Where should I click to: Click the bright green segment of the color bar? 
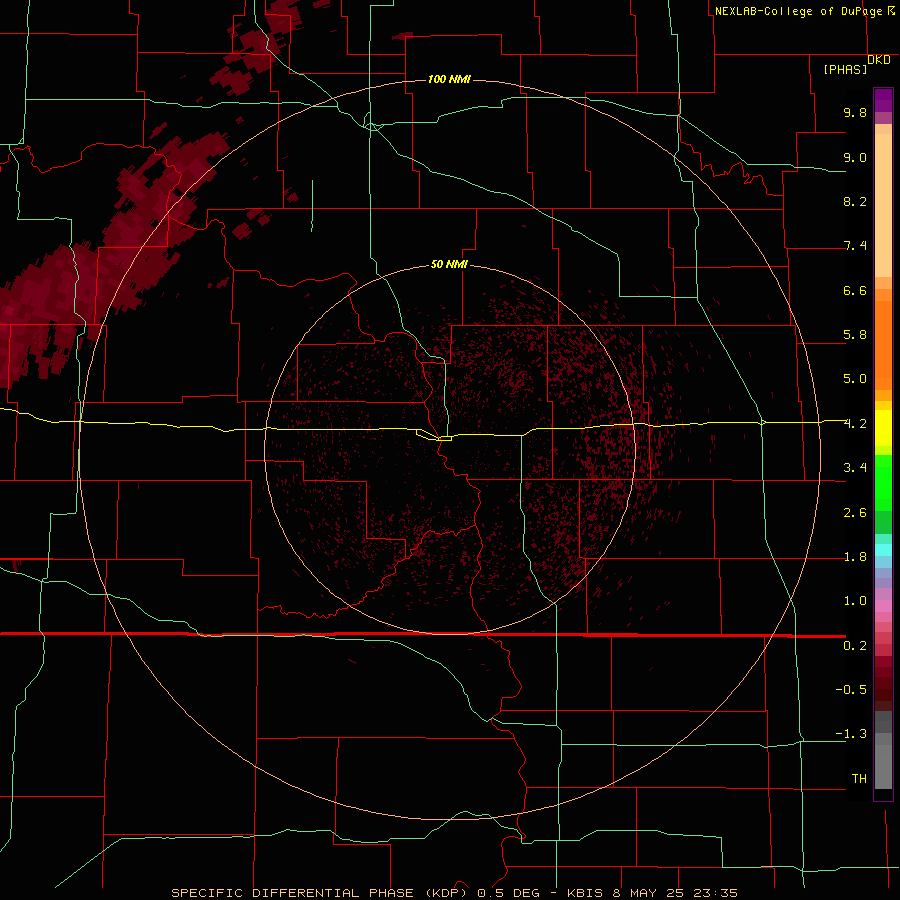point(883,483)
